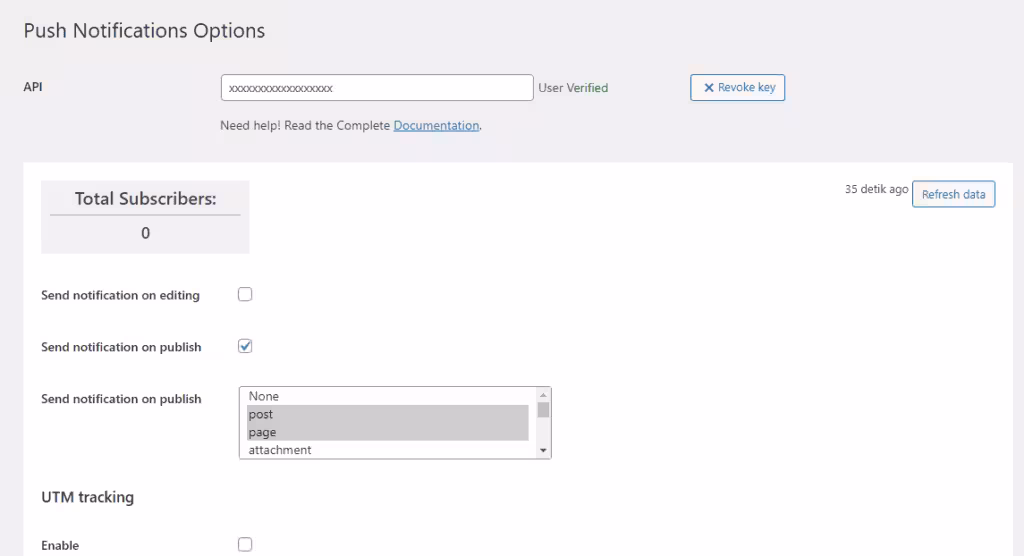Tick the UTM tracking Enable checkbox

pyautogui.click(x=245, y=545)
